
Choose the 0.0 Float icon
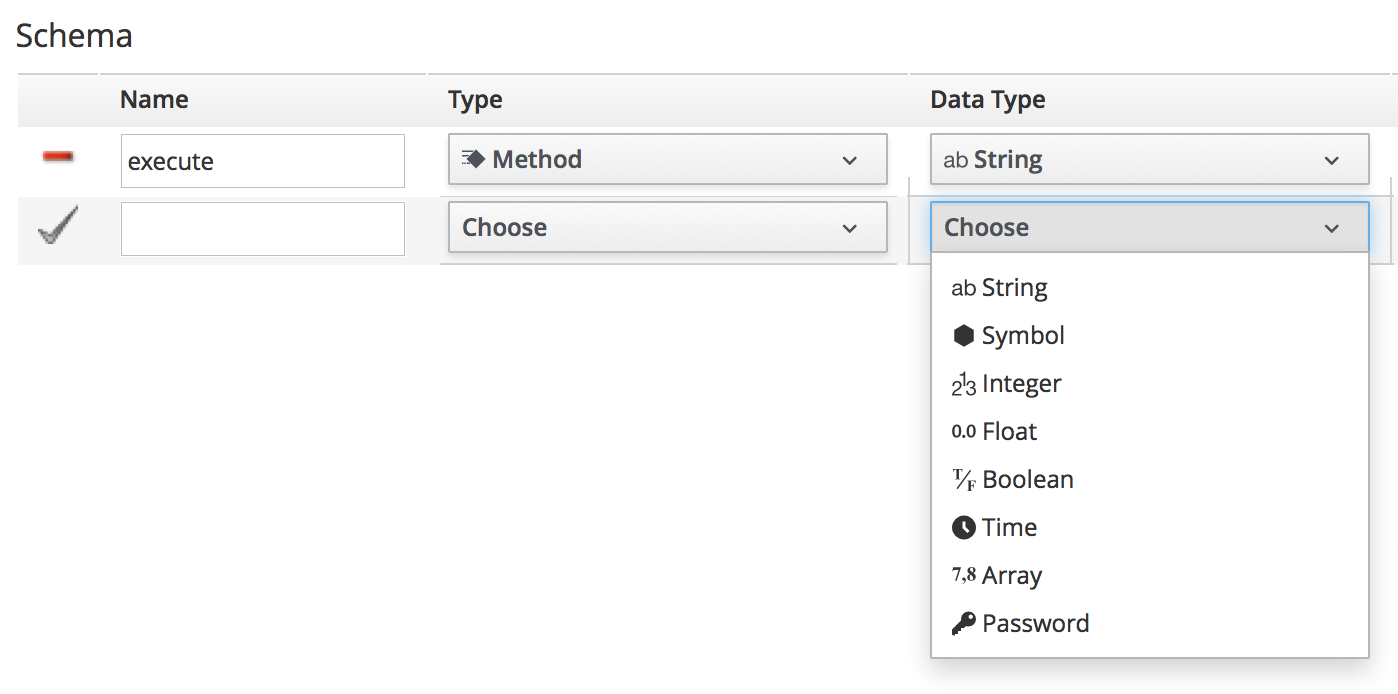pyautogui.click(x=963, y=432)
